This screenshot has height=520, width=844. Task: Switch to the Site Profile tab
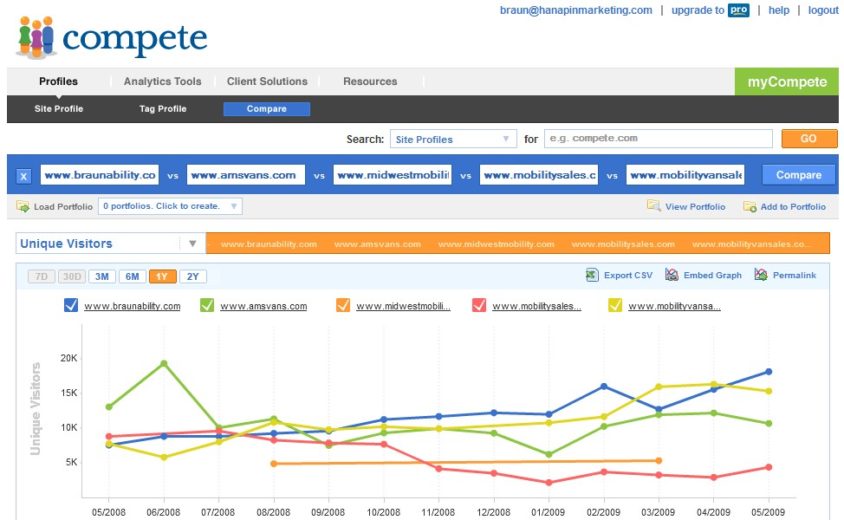point(59,109)
